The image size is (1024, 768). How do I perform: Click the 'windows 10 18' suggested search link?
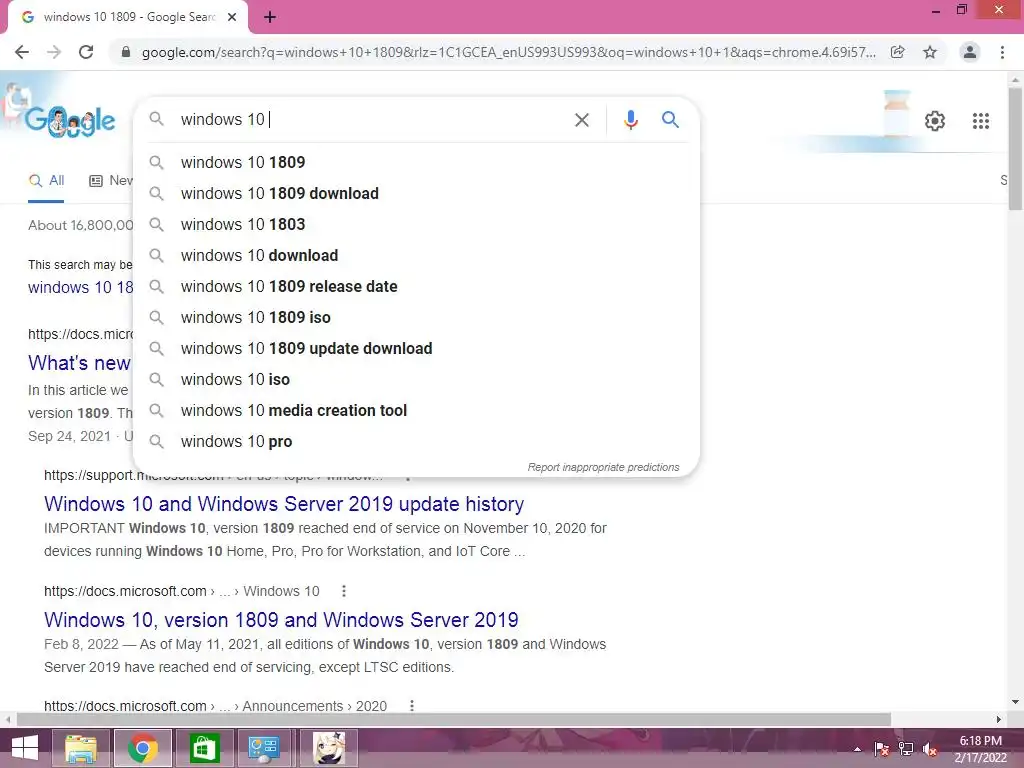(80, 287)
